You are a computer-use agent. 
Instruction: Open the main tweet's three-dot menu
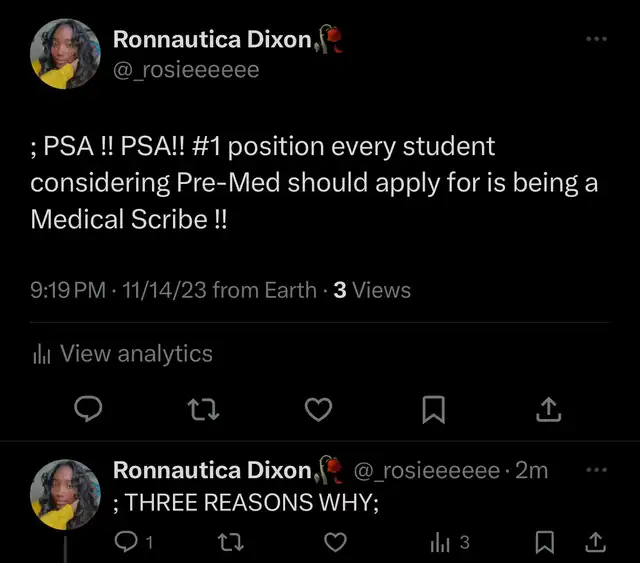(x=596, y=39)
